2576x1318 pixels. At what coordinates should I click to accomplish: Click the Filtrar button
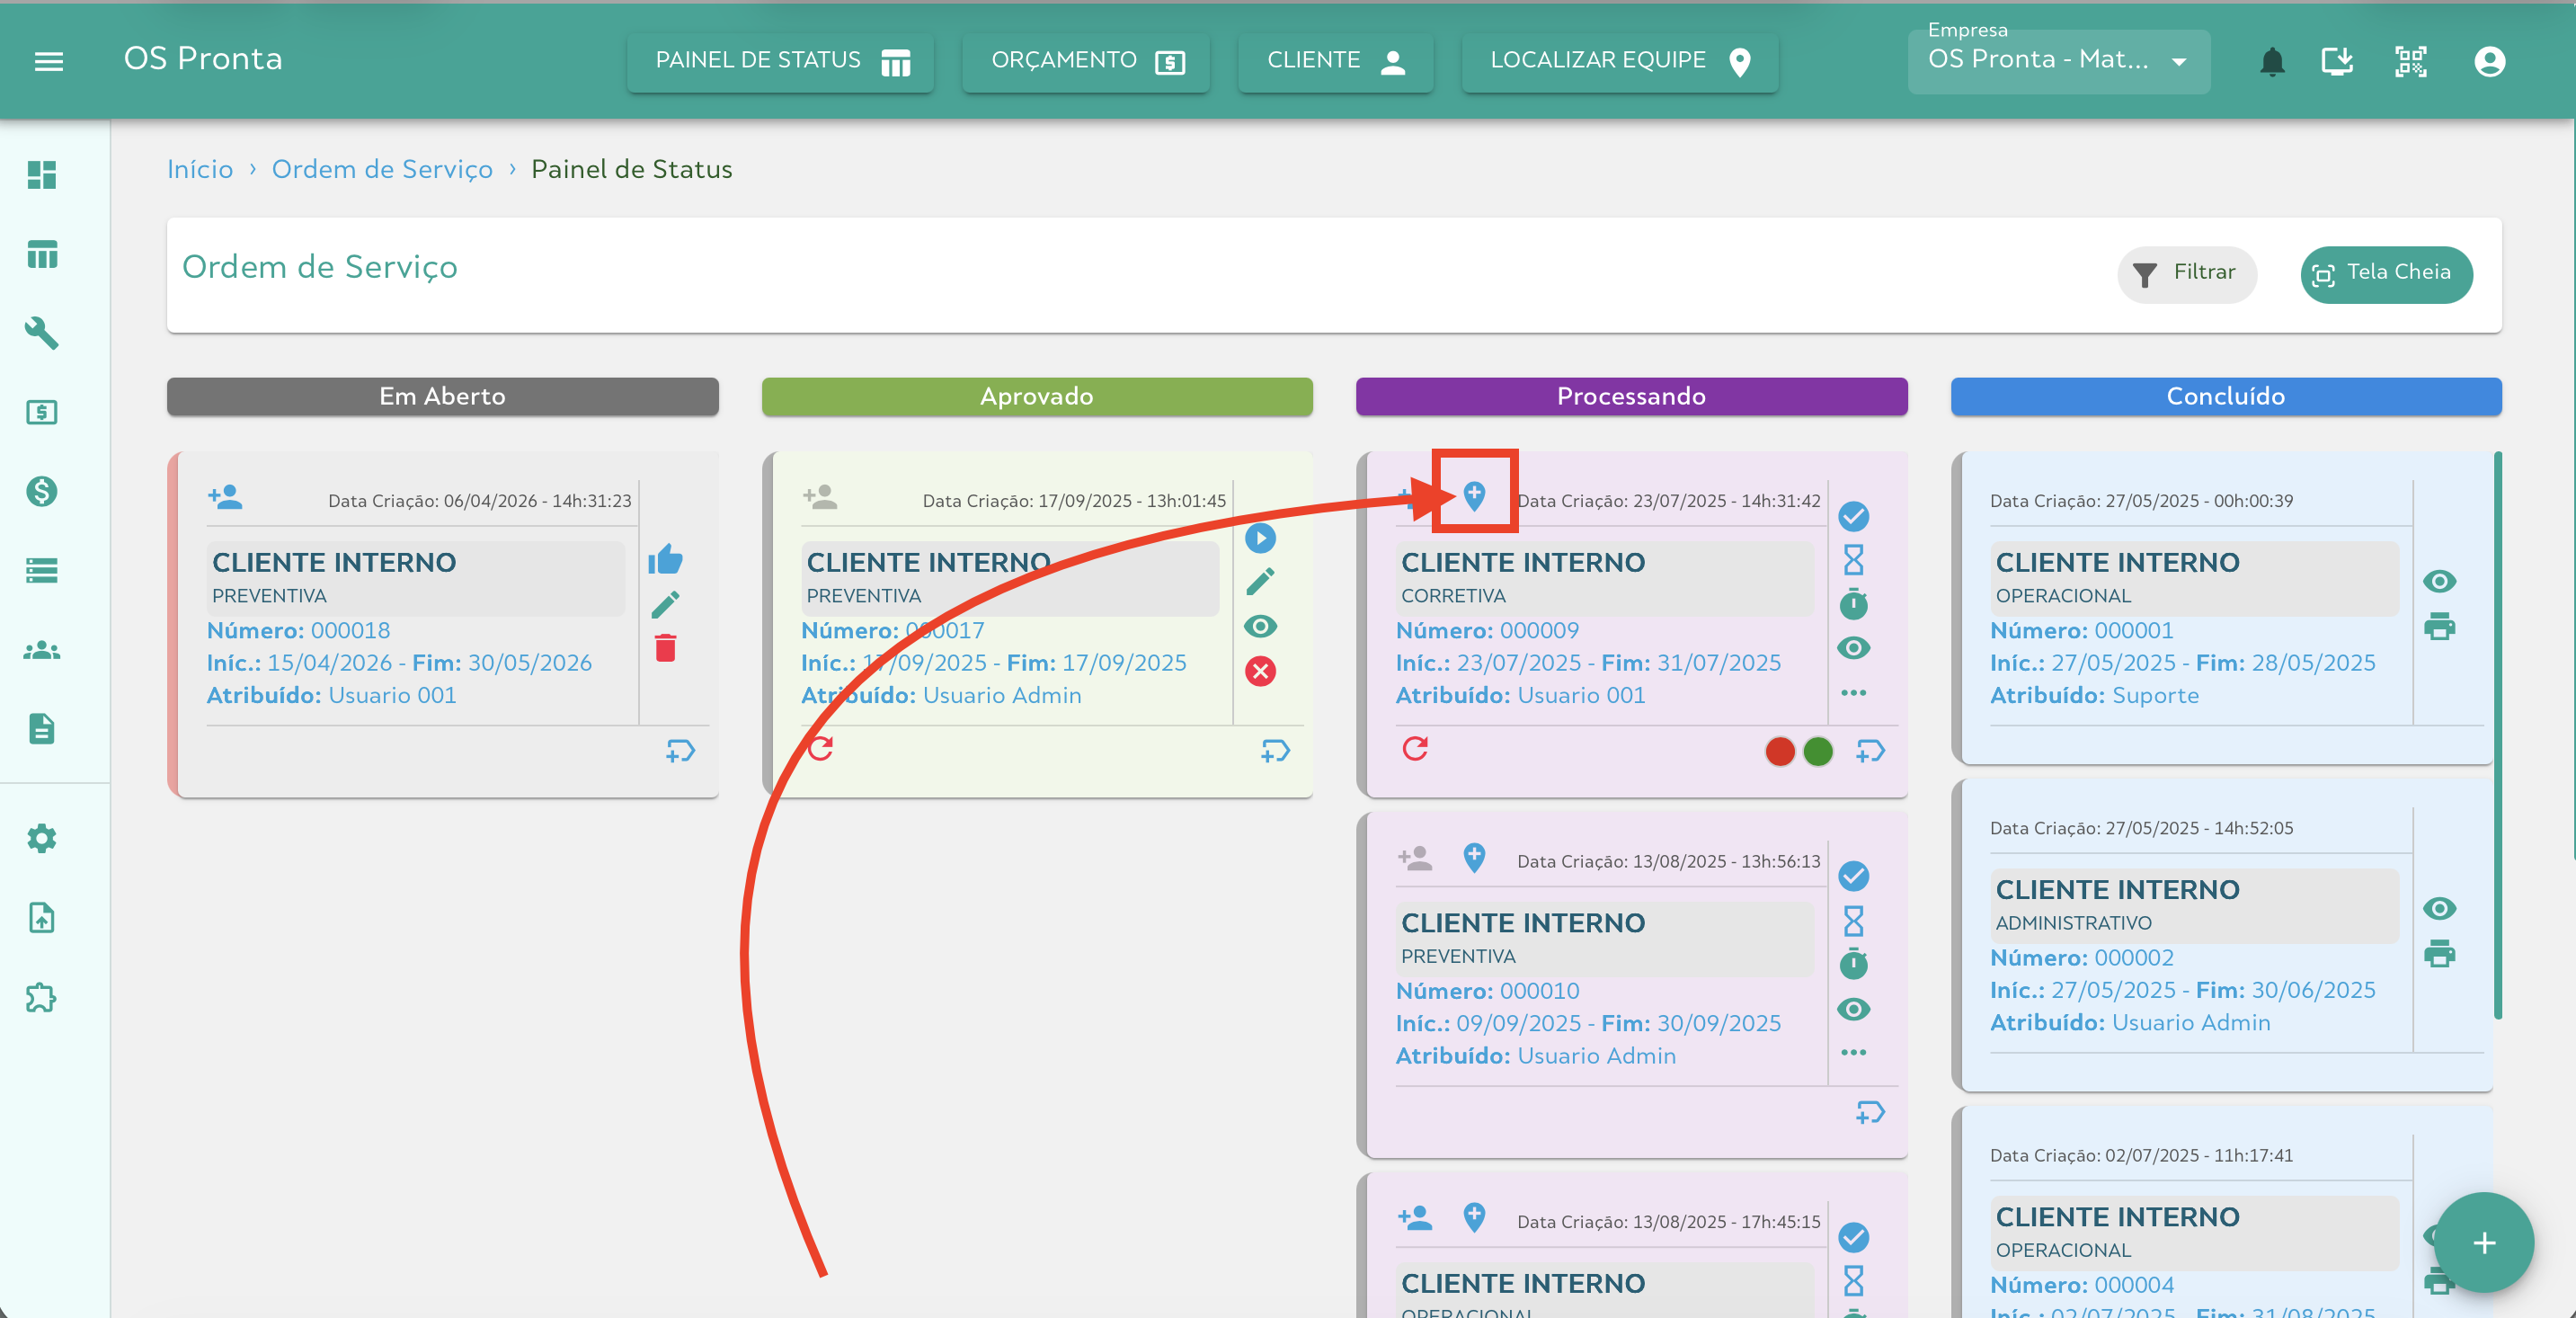click(x=2186, y=273)
